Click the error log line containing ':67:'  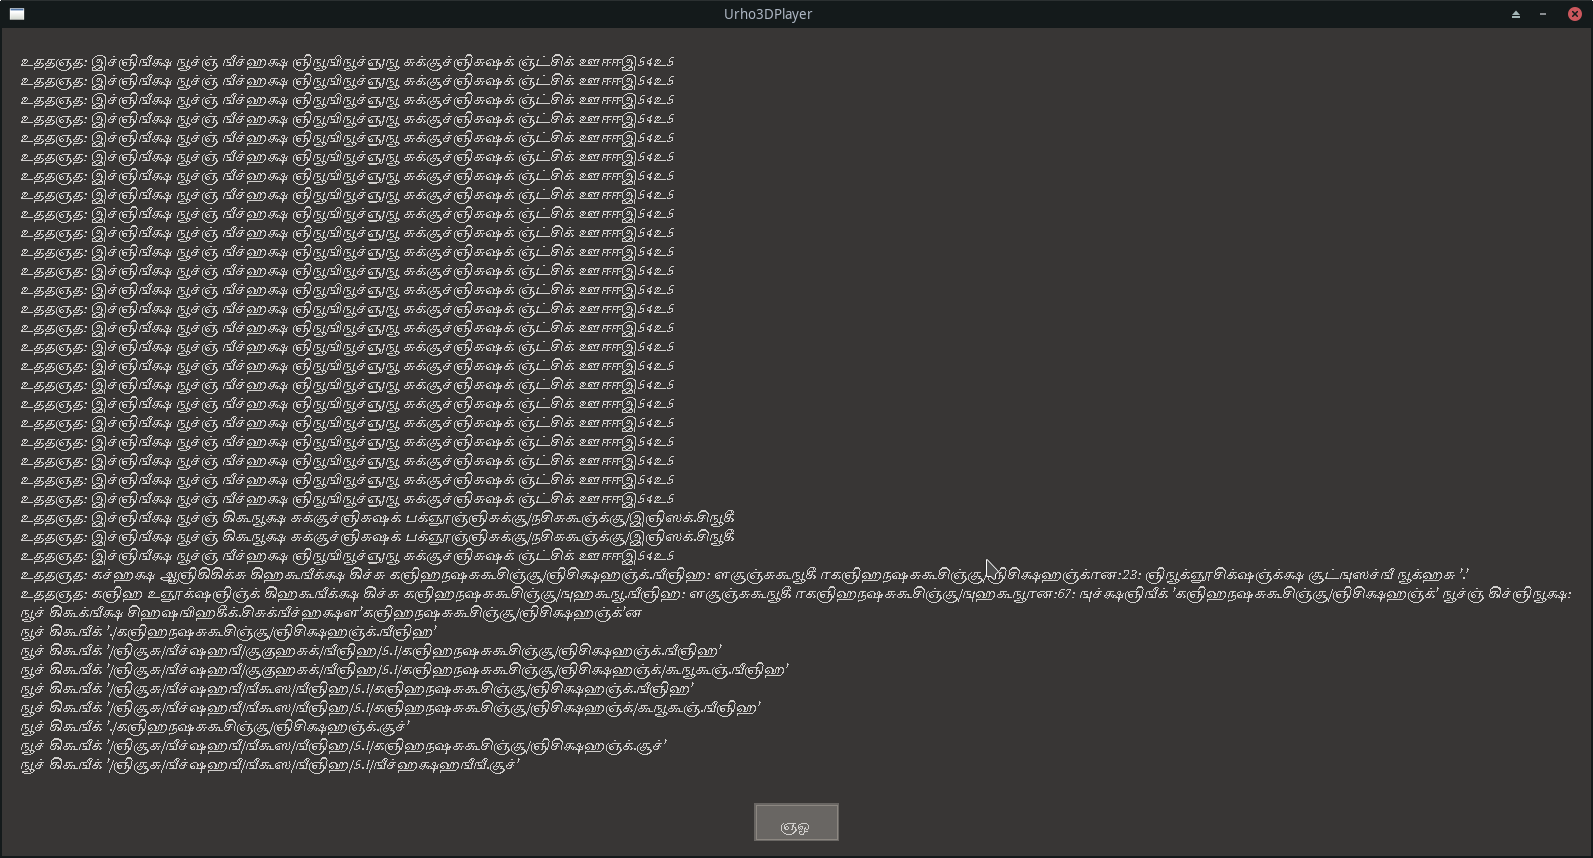pyautogui.click(x=796, y=594)
